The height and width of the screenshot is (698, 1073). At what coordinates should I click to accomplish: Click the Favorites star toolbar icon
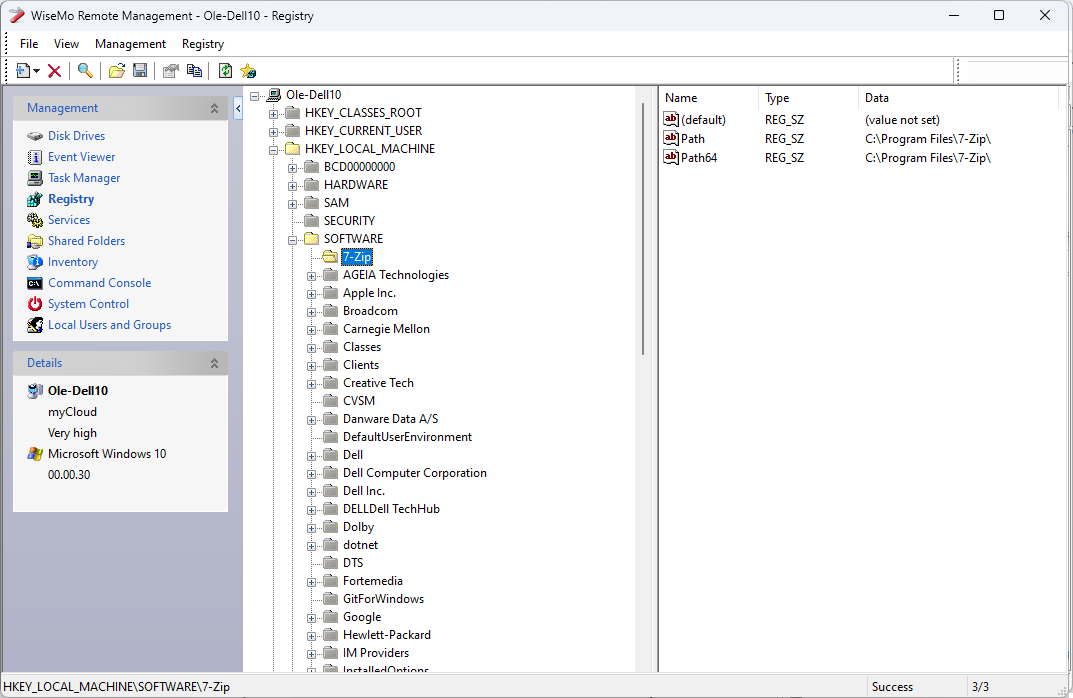(x=248, y=70)
